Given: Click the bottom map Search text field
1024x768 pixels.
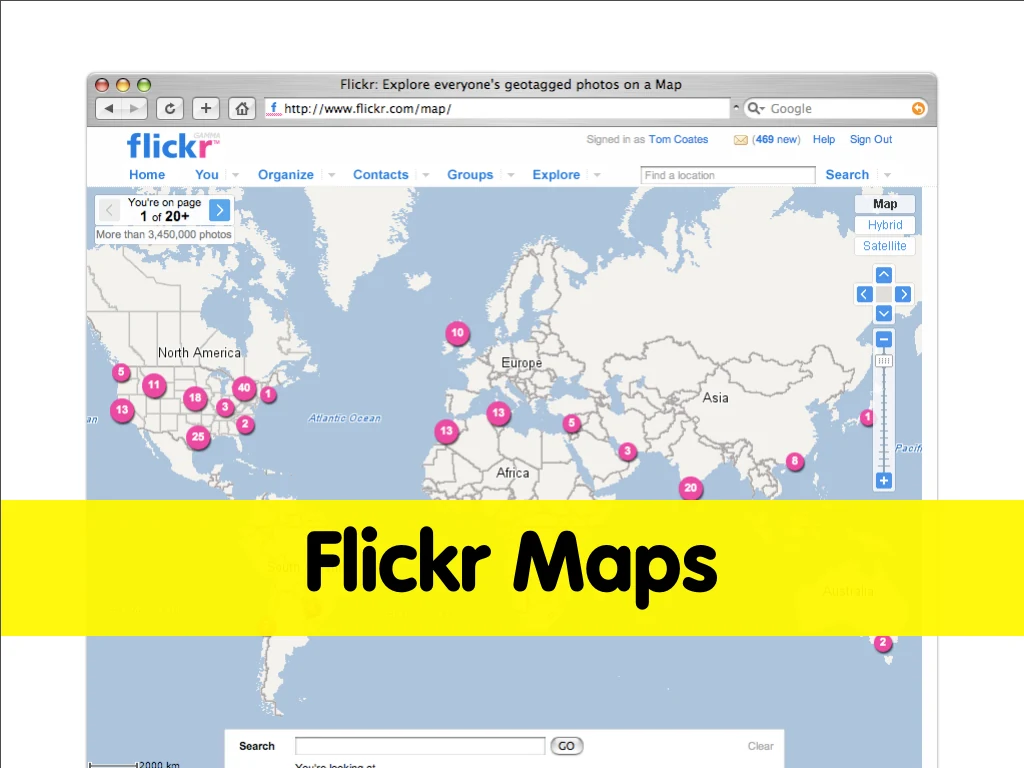Looking at the screenshot, I should click(420, 746).
